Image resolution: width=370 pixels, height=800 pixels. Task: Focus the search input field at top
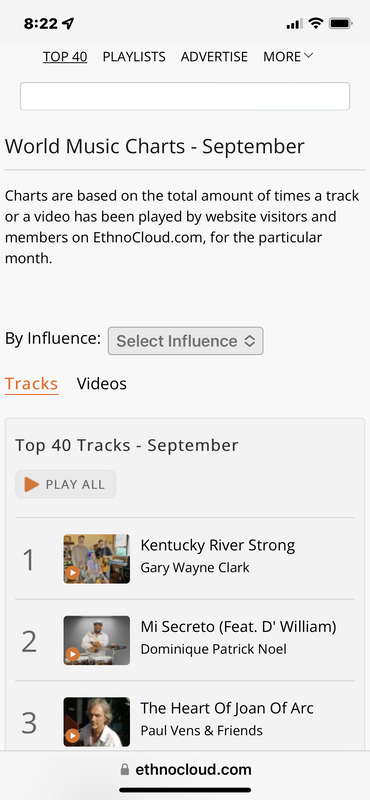[185, 96]
